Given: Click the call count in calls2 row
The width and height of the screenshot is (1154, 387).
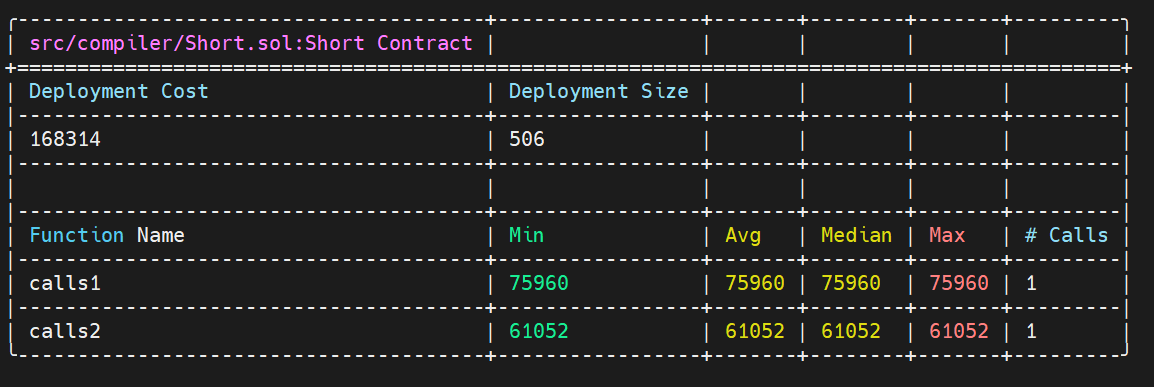Looking at the screenshot, I should [1031, 331].
